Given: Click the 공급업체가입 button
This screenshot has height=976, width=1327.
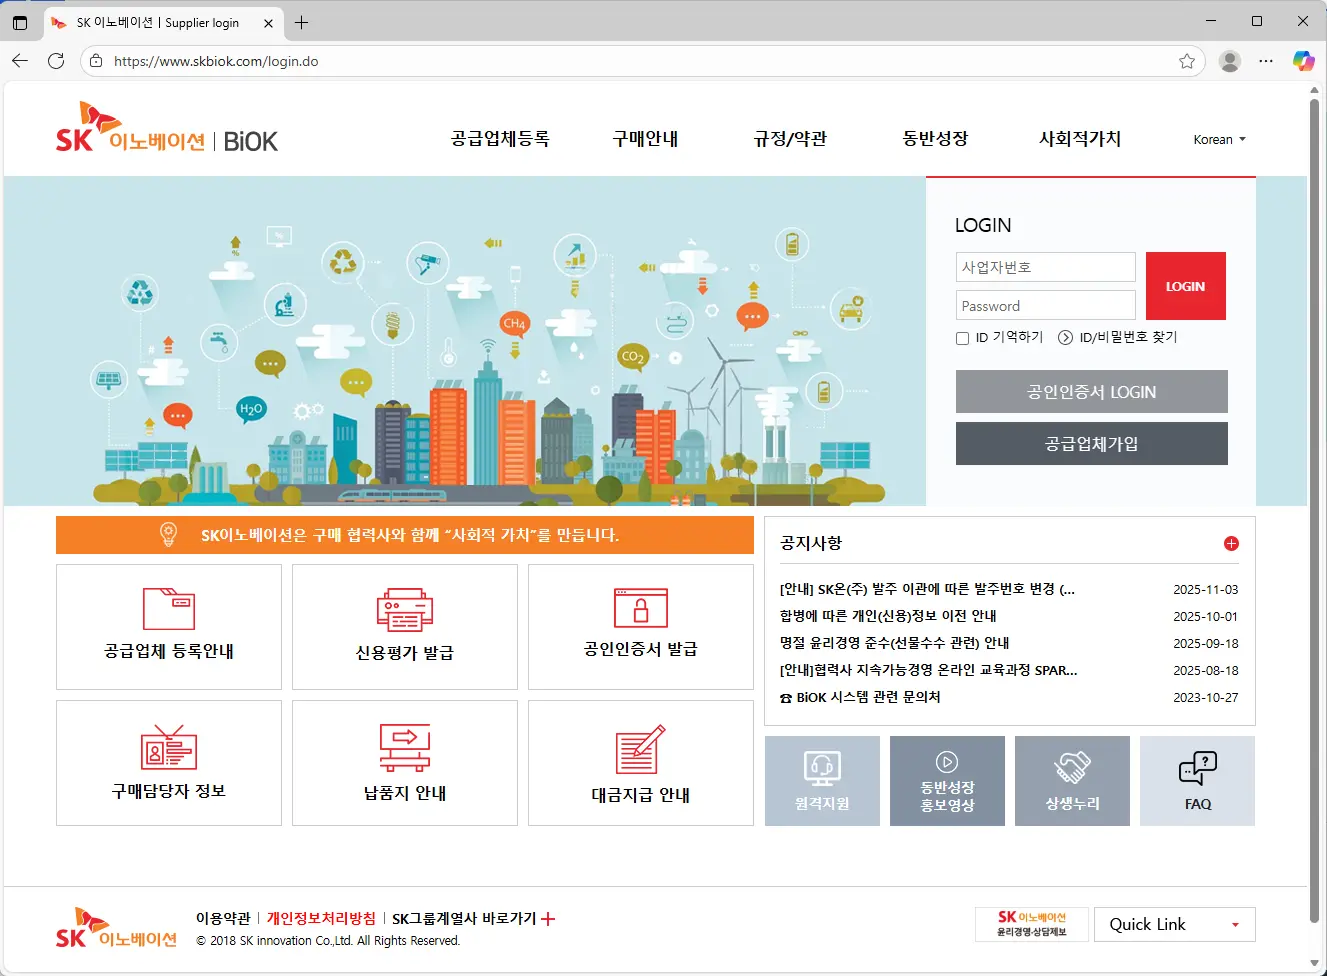Looking at the screenshot, I should [x=1091, y=444].
